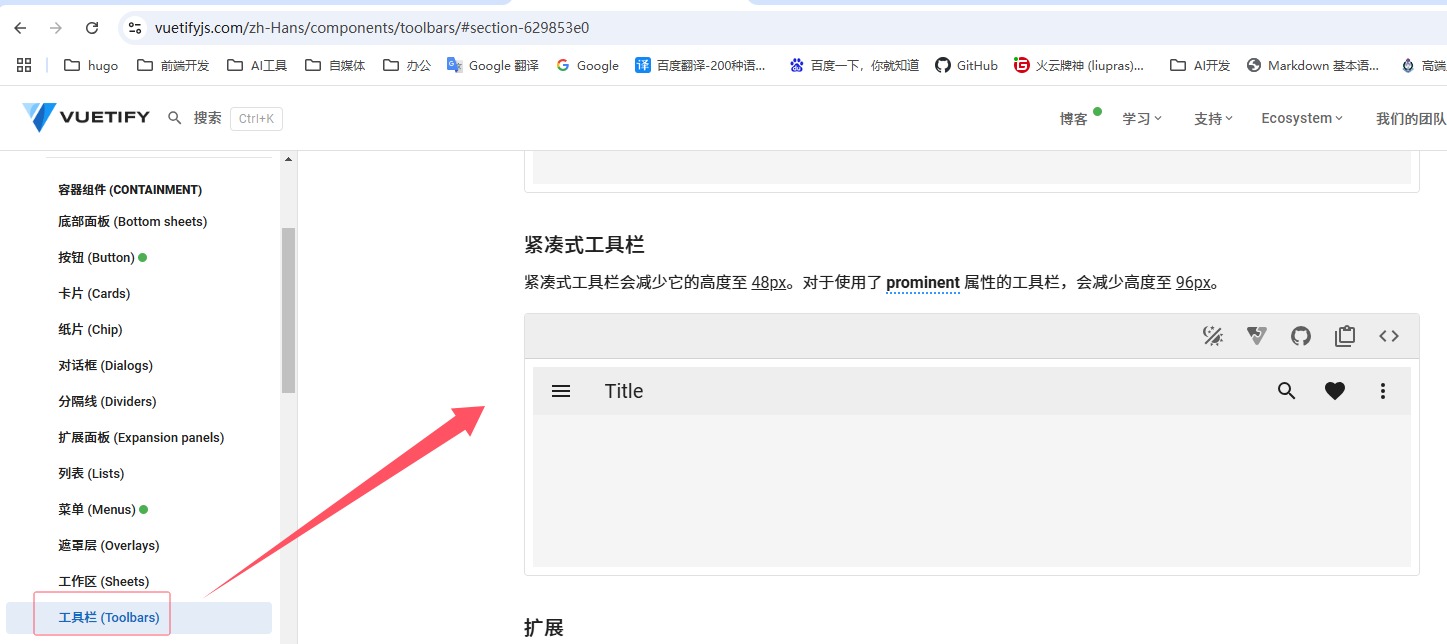Open the 我们的团队 menu item
This screenshot has height=644, width=1447.
point(1410,117)
